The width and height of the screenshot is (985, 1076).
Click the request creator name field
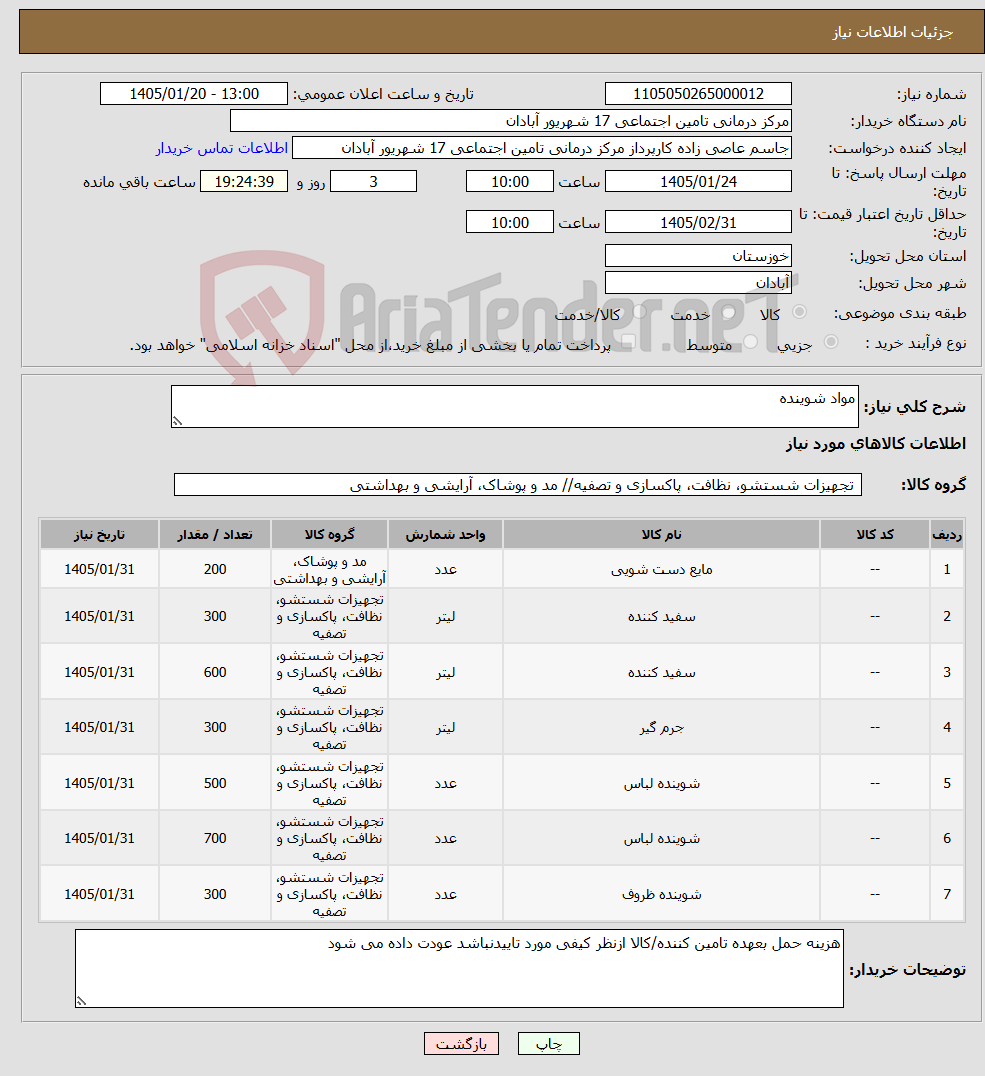point(542,148)
